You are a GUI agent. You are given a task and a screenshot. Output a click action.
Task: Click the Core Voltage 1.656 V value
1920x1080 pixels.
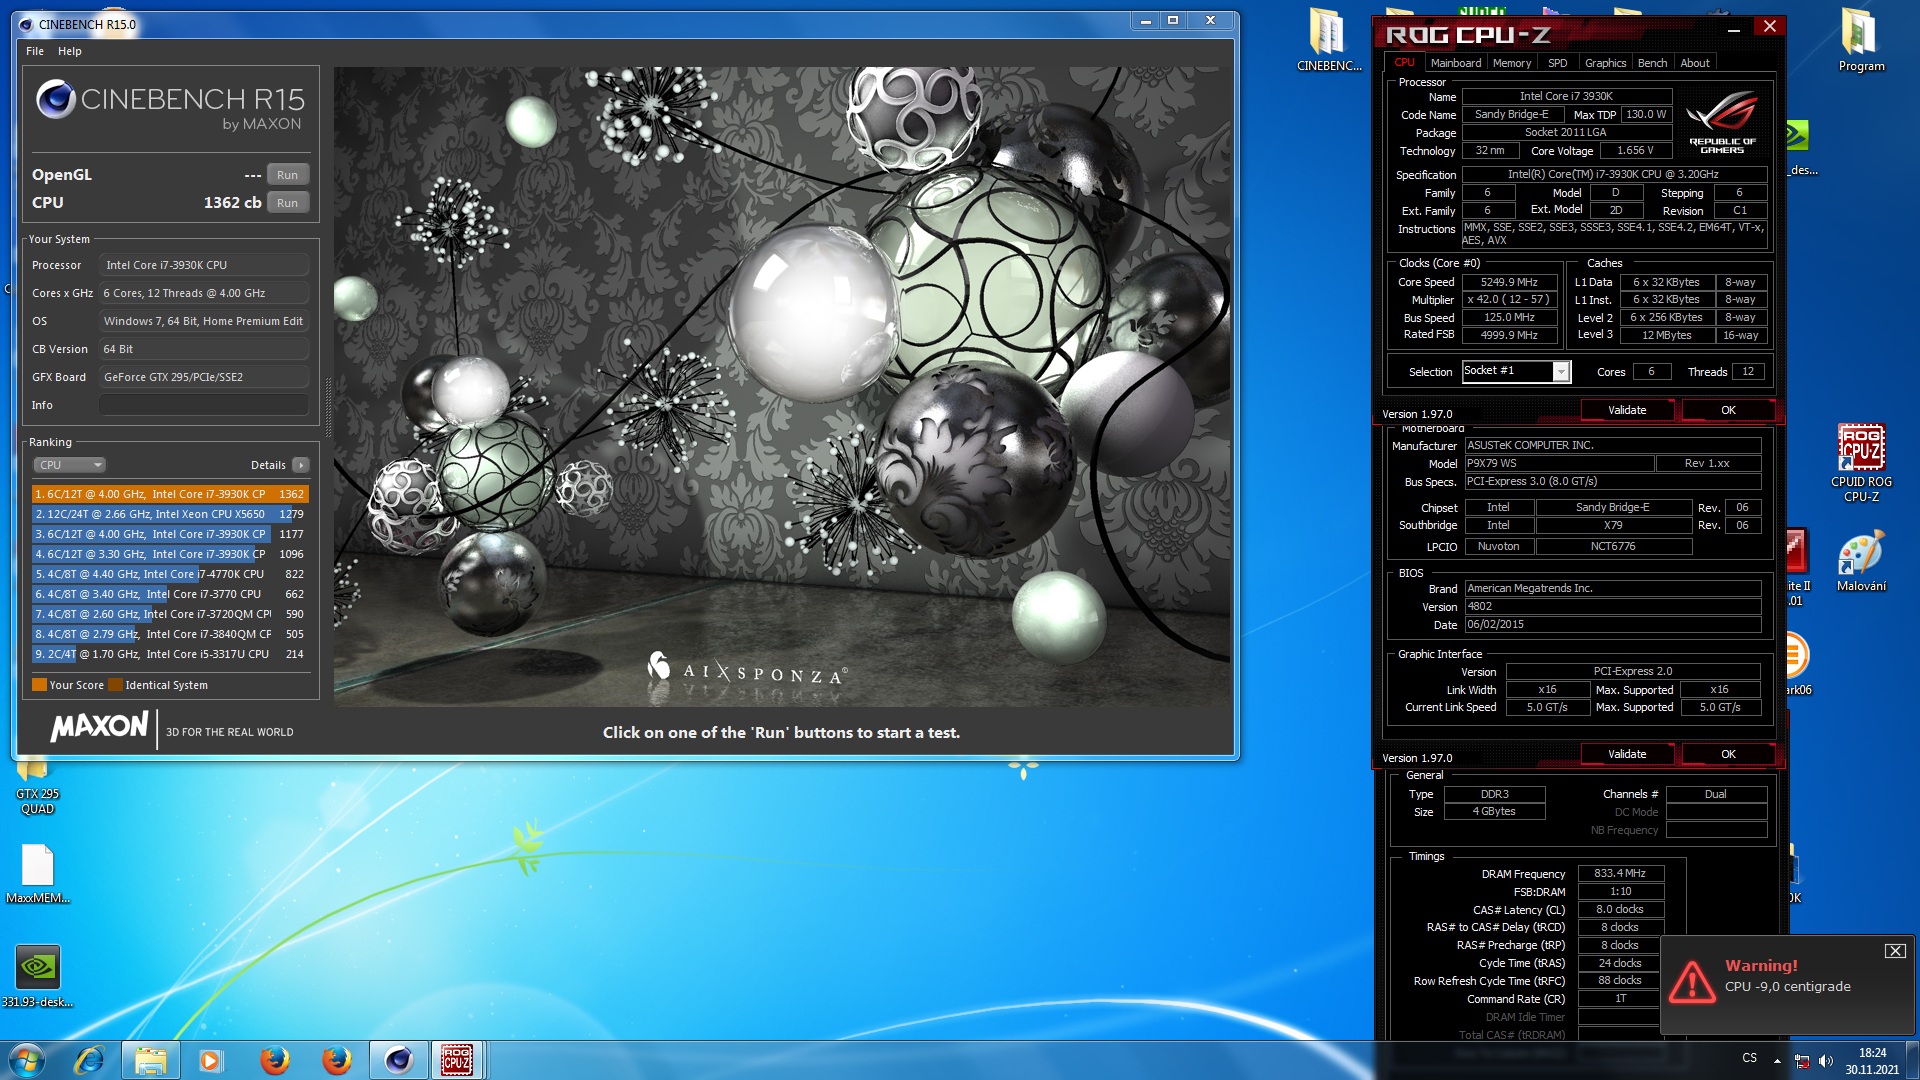[x=1635, y=151]
